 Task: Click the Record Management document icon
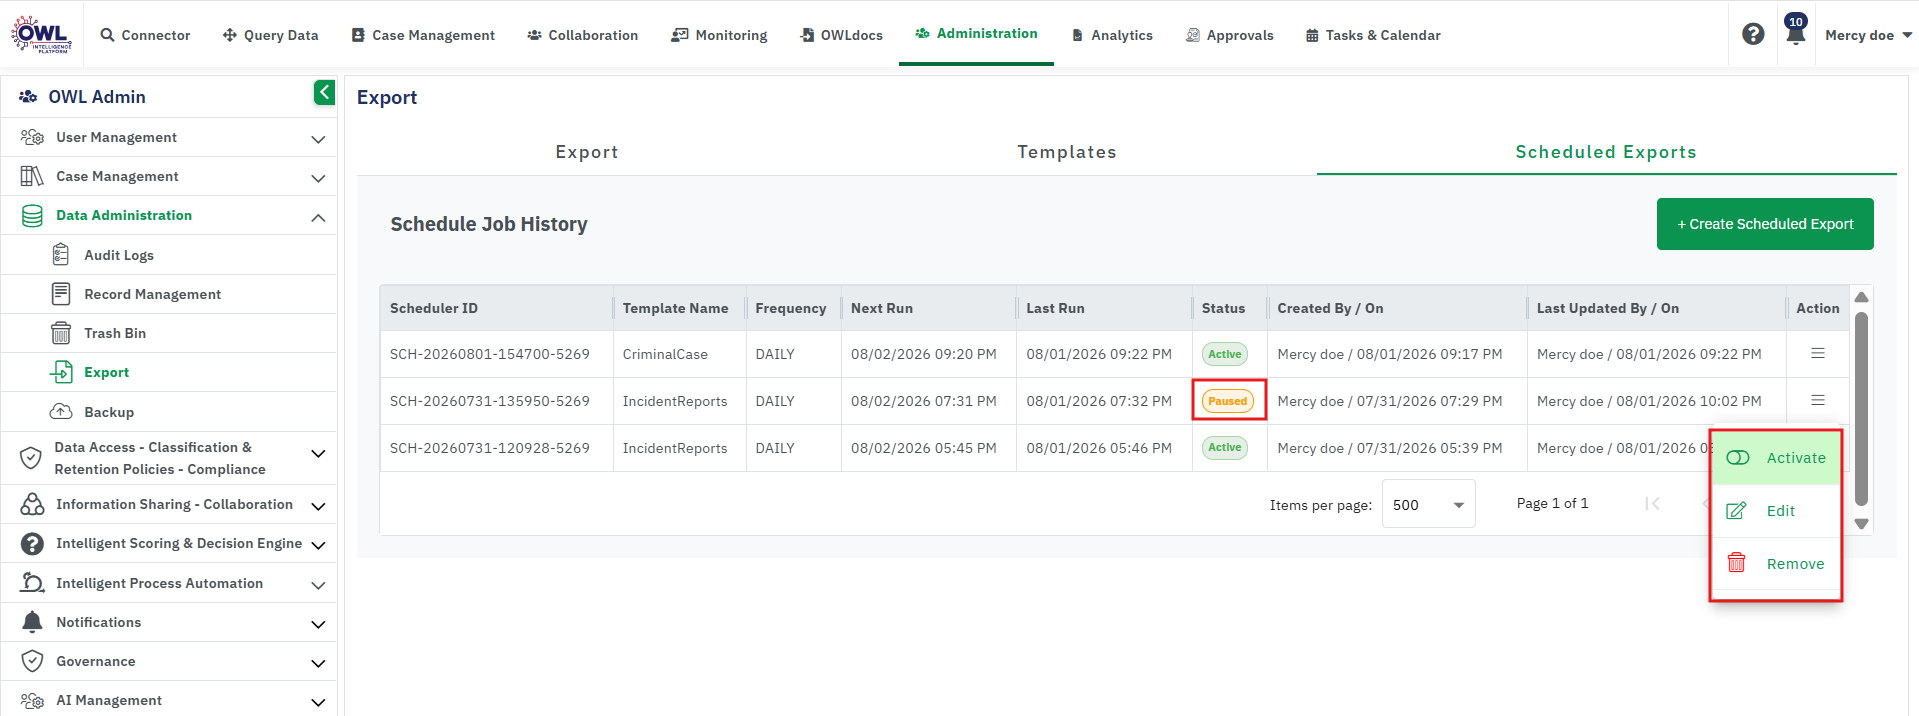(61, 294)
